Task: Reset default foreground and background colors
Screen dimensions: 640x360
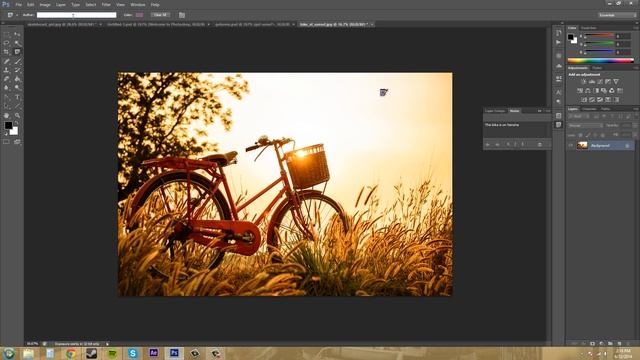Action: click(x=6, y=133)
